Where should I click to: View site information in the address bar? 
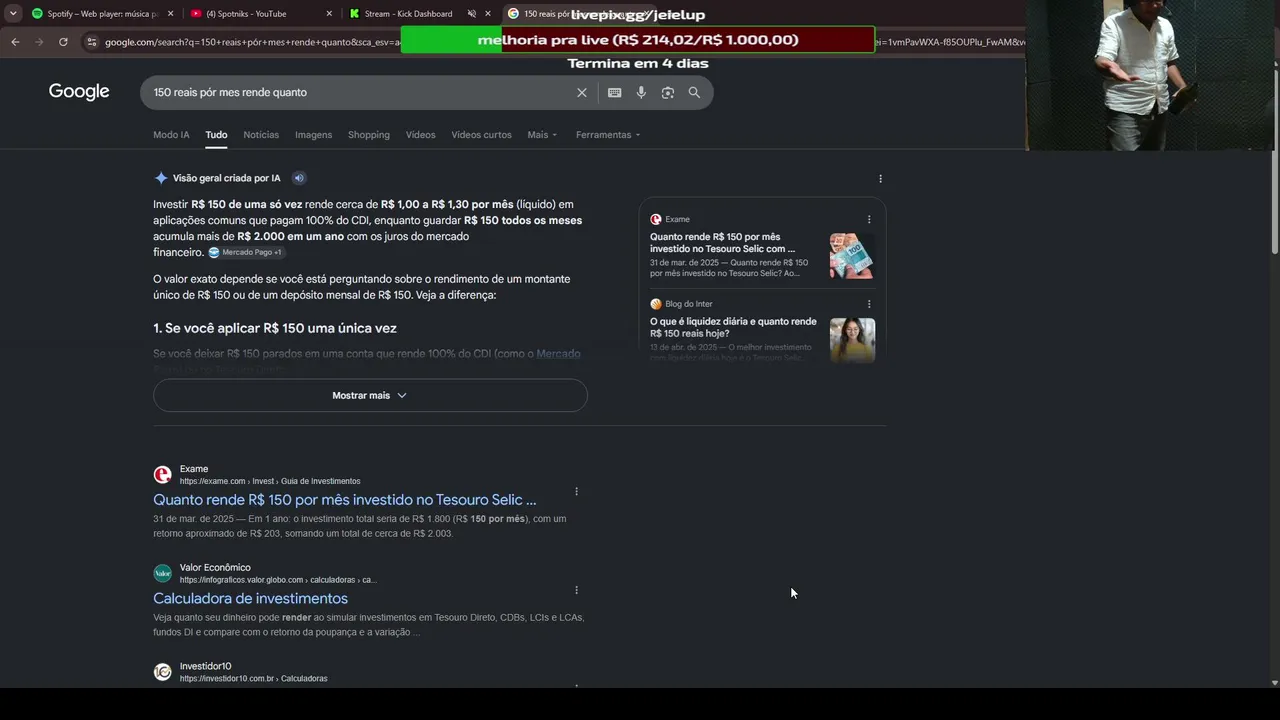91,42
